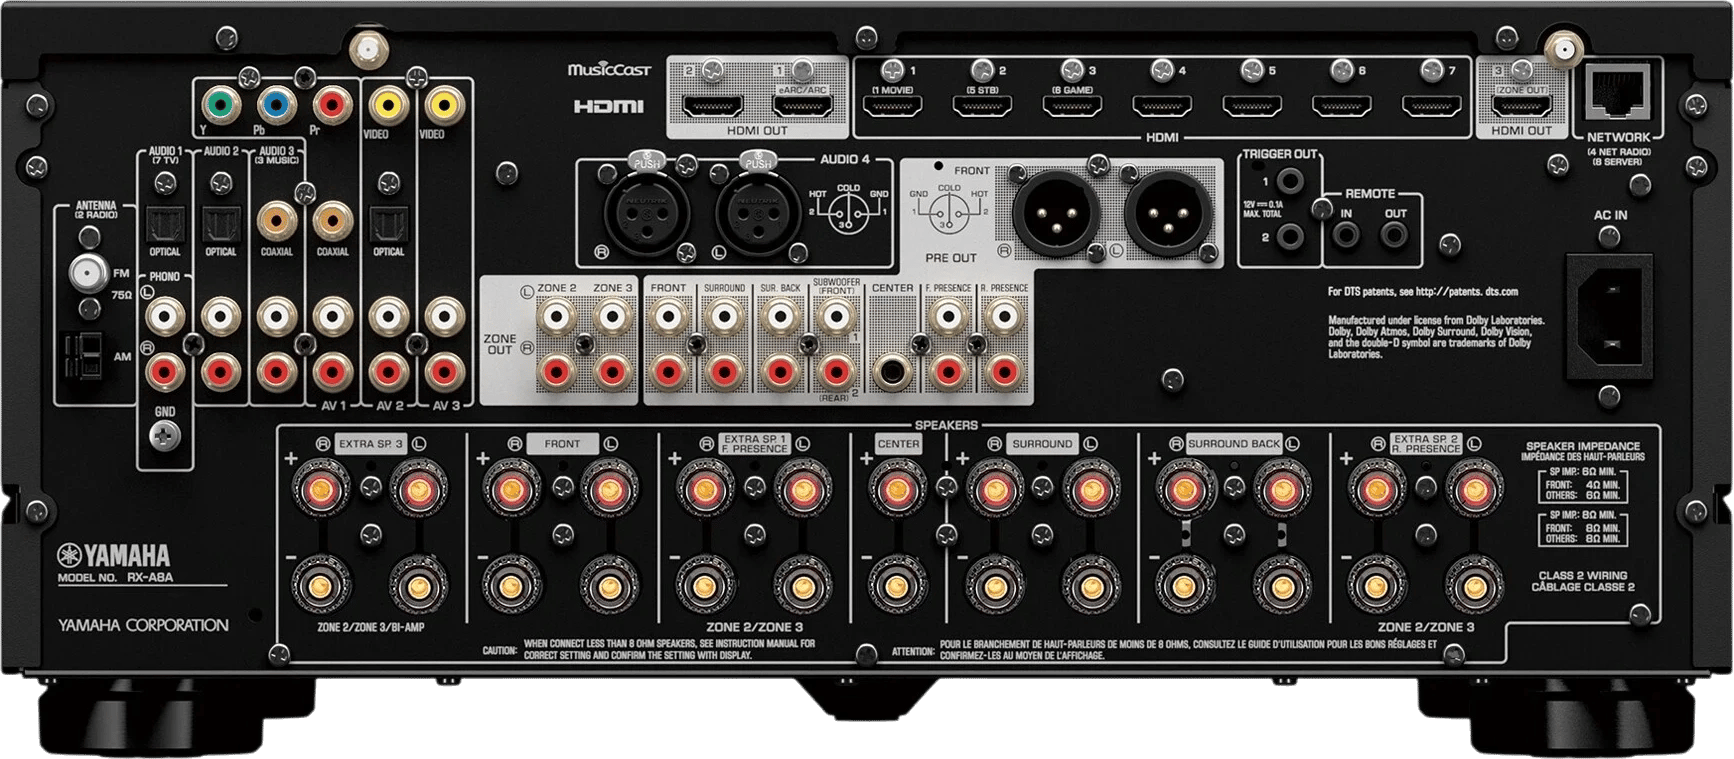
Task: Open the patents.dts.com URL text
Action: click(1467, 292)
